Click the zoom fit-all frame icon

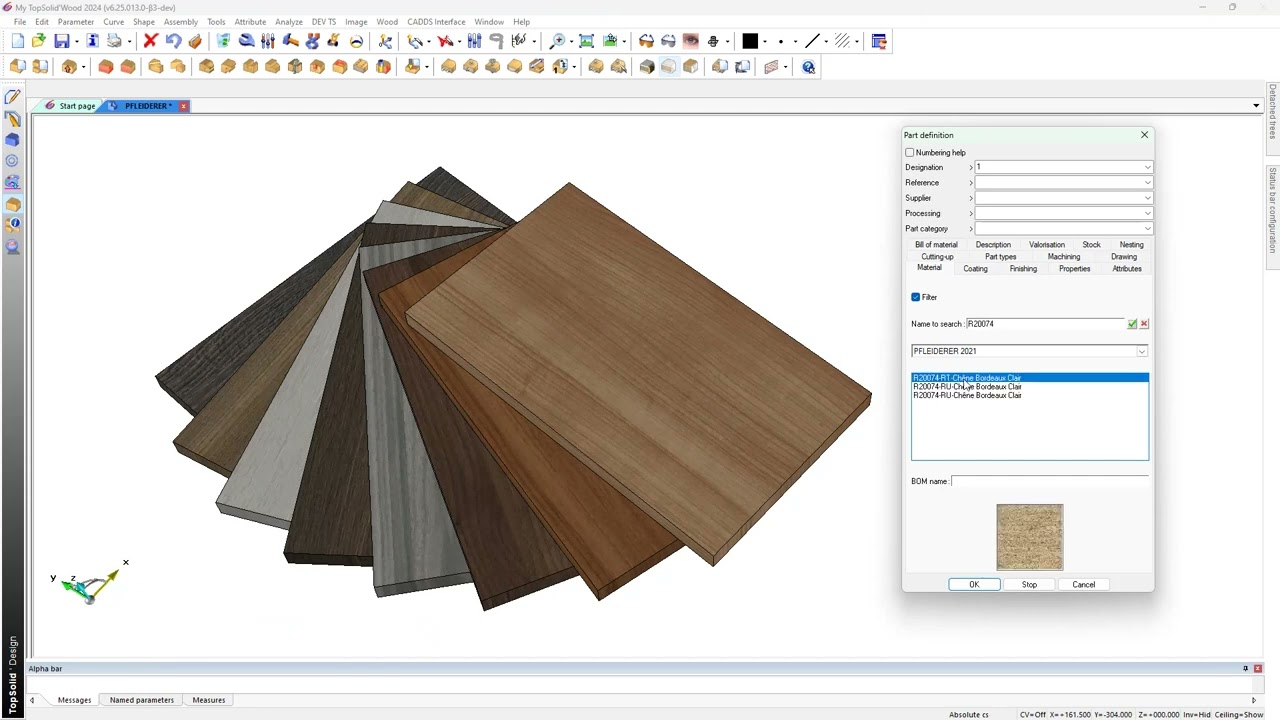(587, 41)
